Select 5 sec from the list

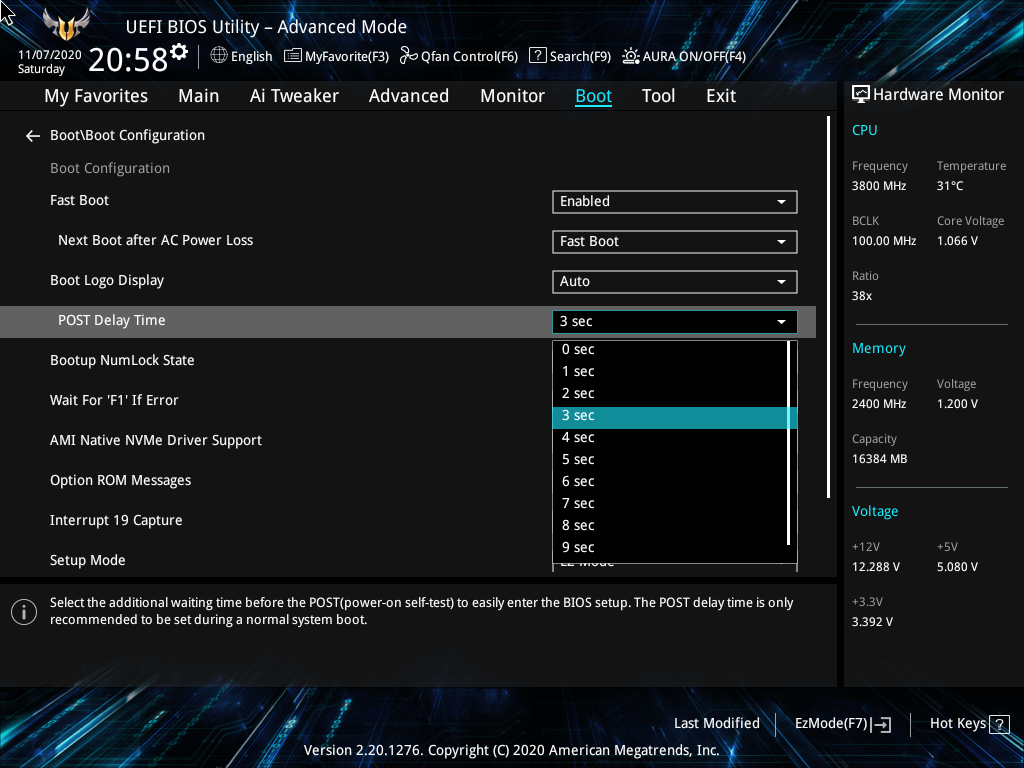[x=671, y=460]
